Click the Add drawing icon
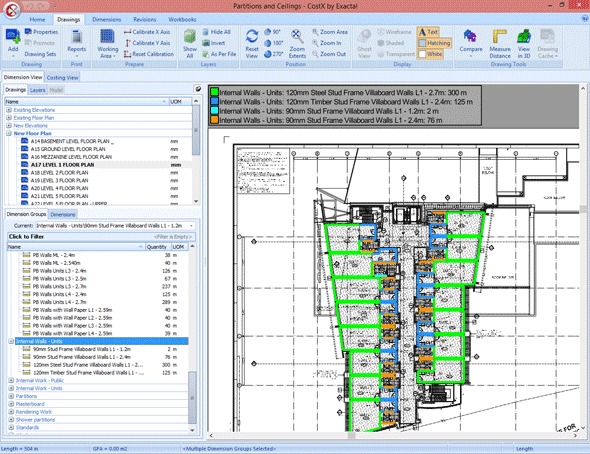Image resolution: width=590 pixels, height=454 pixels. 13,42
